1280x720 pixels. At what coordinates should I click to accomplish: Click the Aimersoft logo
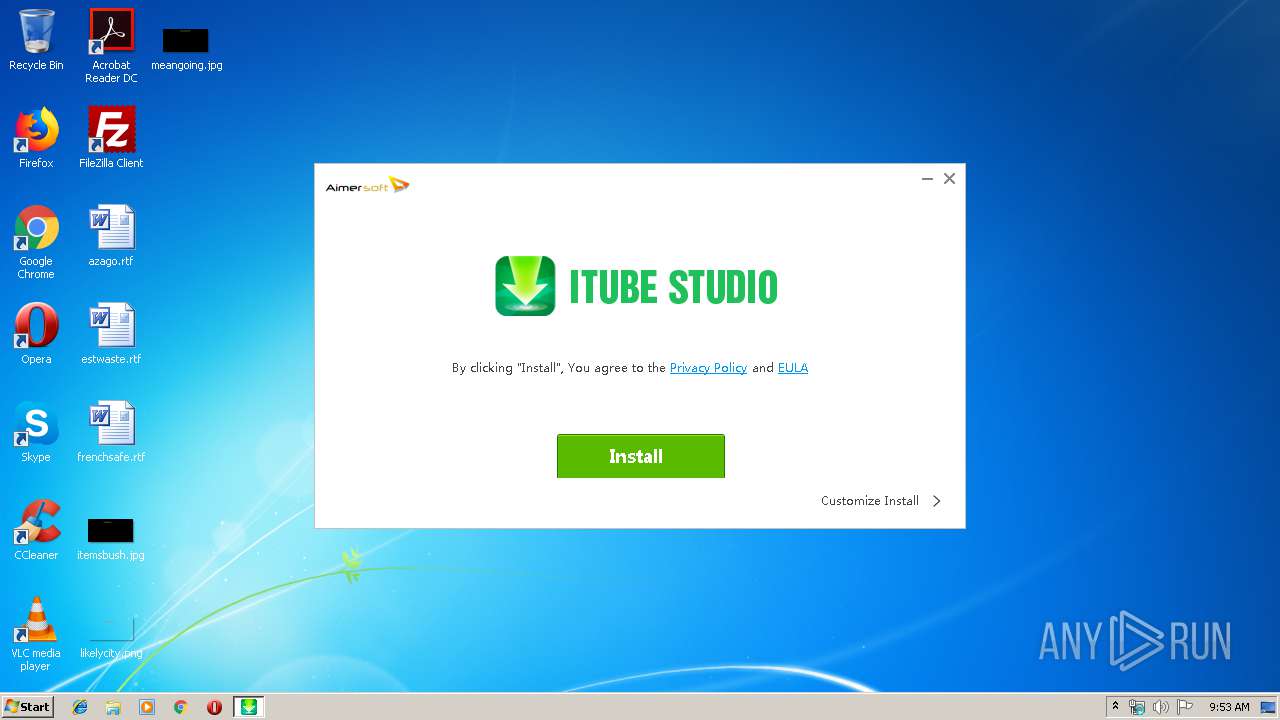pyautogui.click(x=367, y=185)
